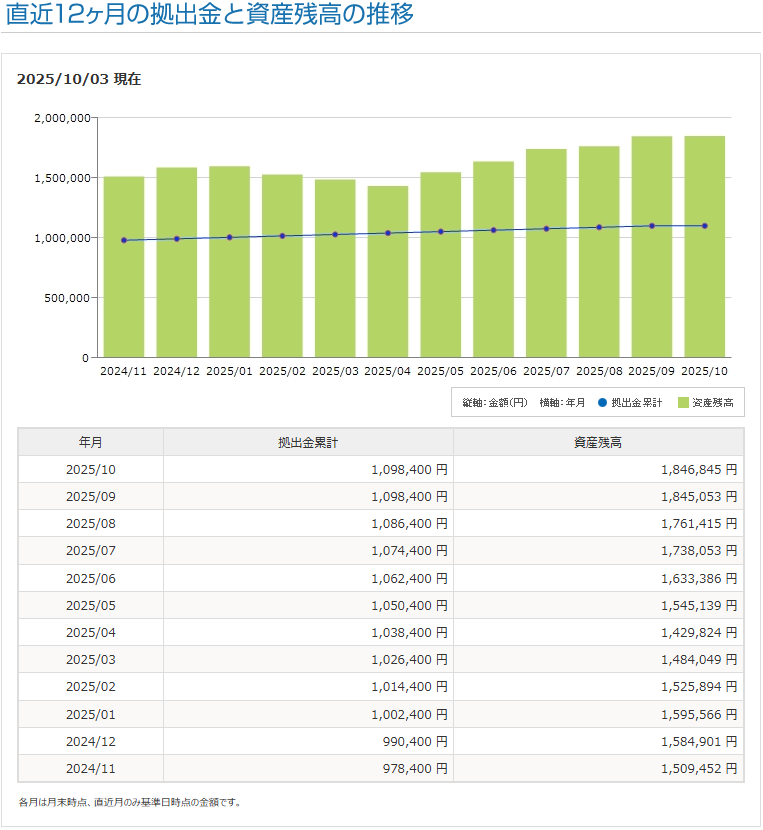Select the 2025/06 data point on line
763x830 pixels.
(x=493, y=230)
